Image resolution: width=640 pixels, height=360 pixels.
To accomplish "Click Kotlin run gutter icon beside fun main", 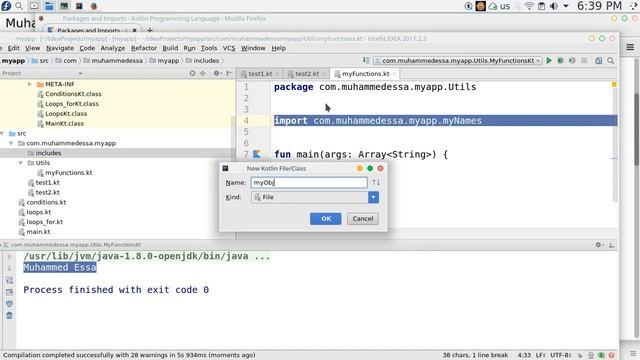I will click(x=257, y=154).
